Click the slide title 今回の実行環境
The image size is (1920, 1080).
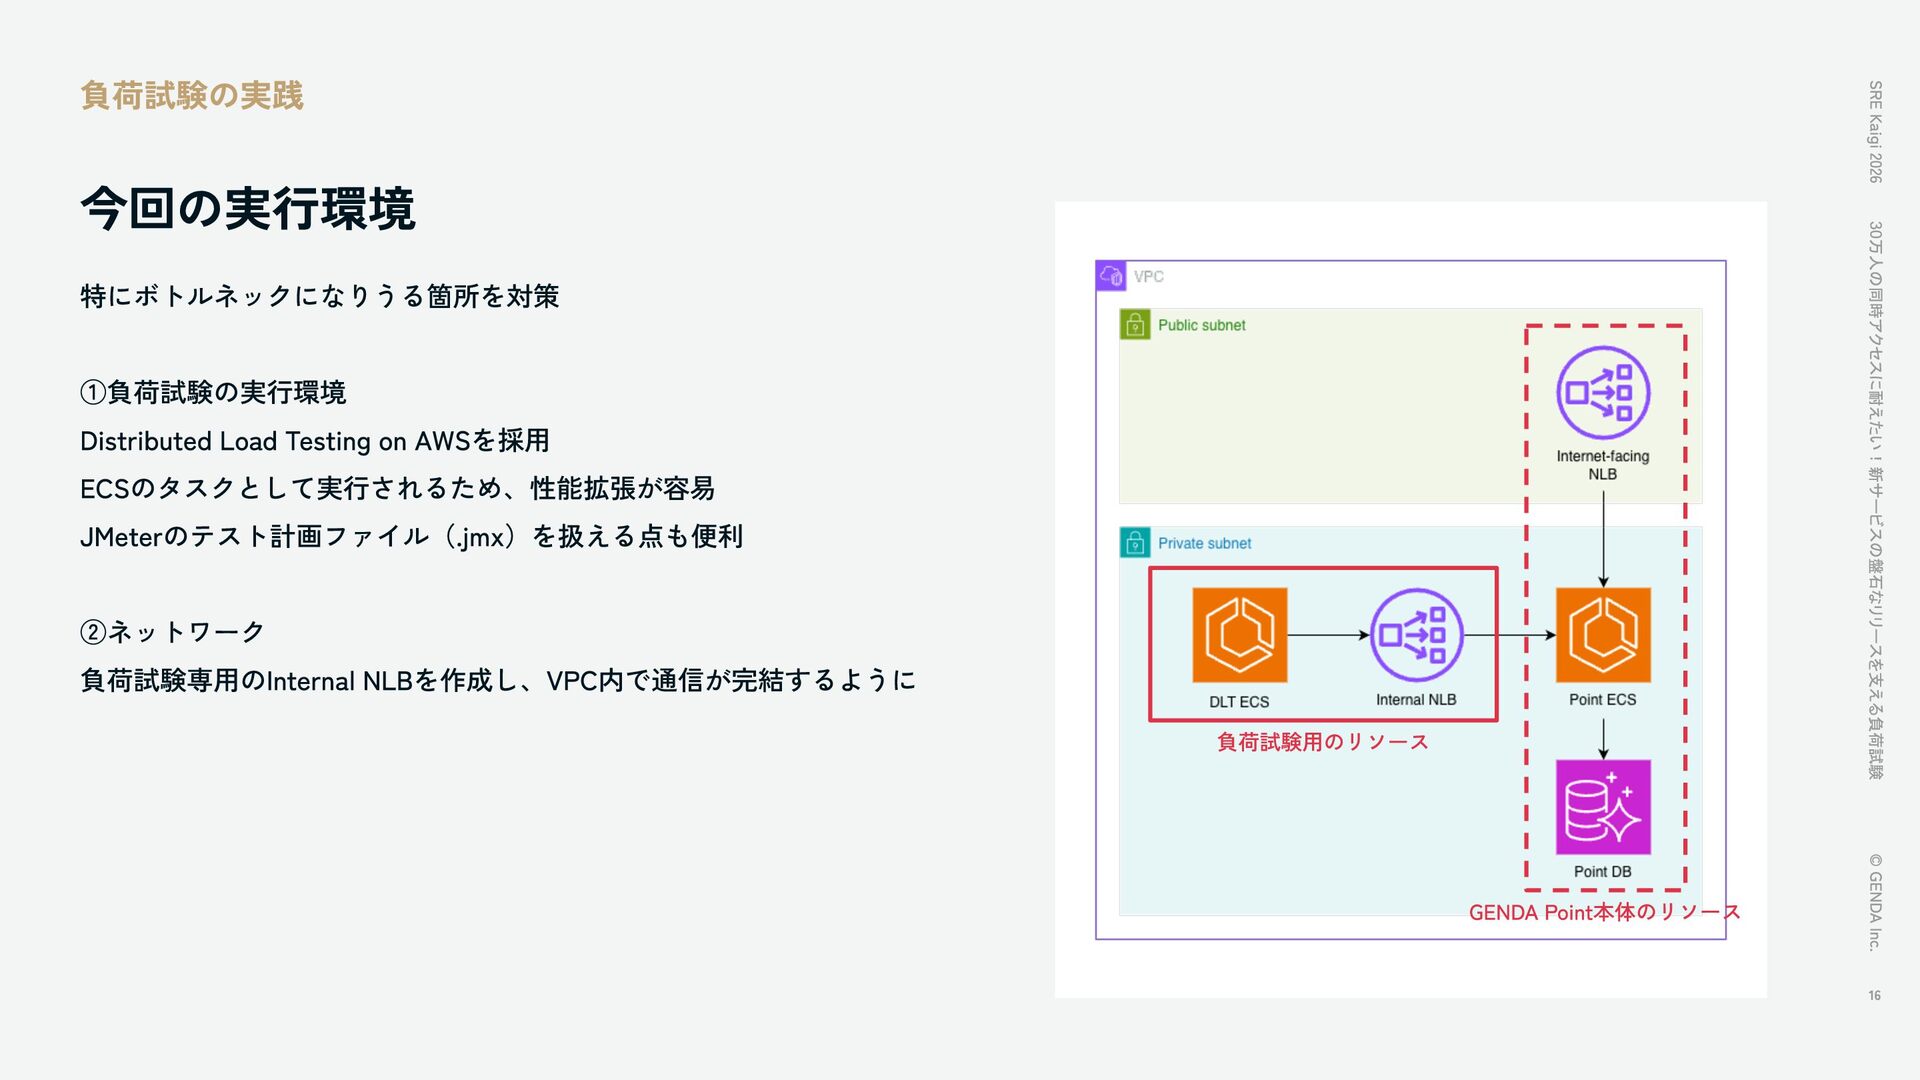[x=248, y=209]
